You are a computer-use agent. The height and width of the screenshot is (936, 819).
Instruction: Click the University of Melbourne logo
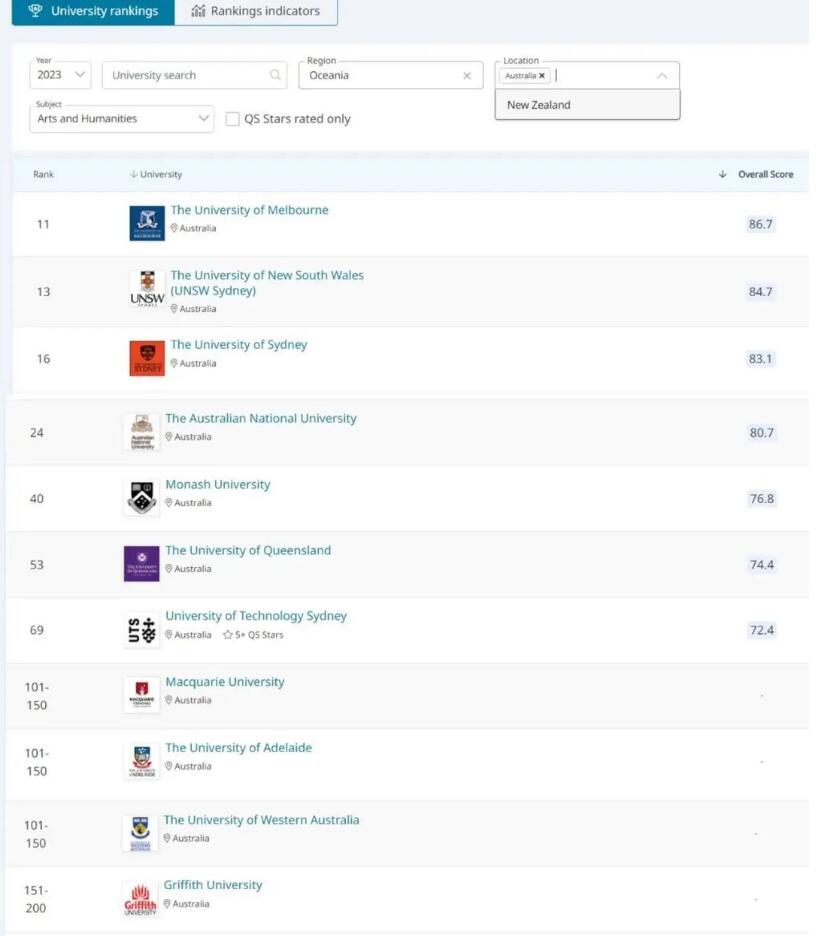[x=147, y=223]
